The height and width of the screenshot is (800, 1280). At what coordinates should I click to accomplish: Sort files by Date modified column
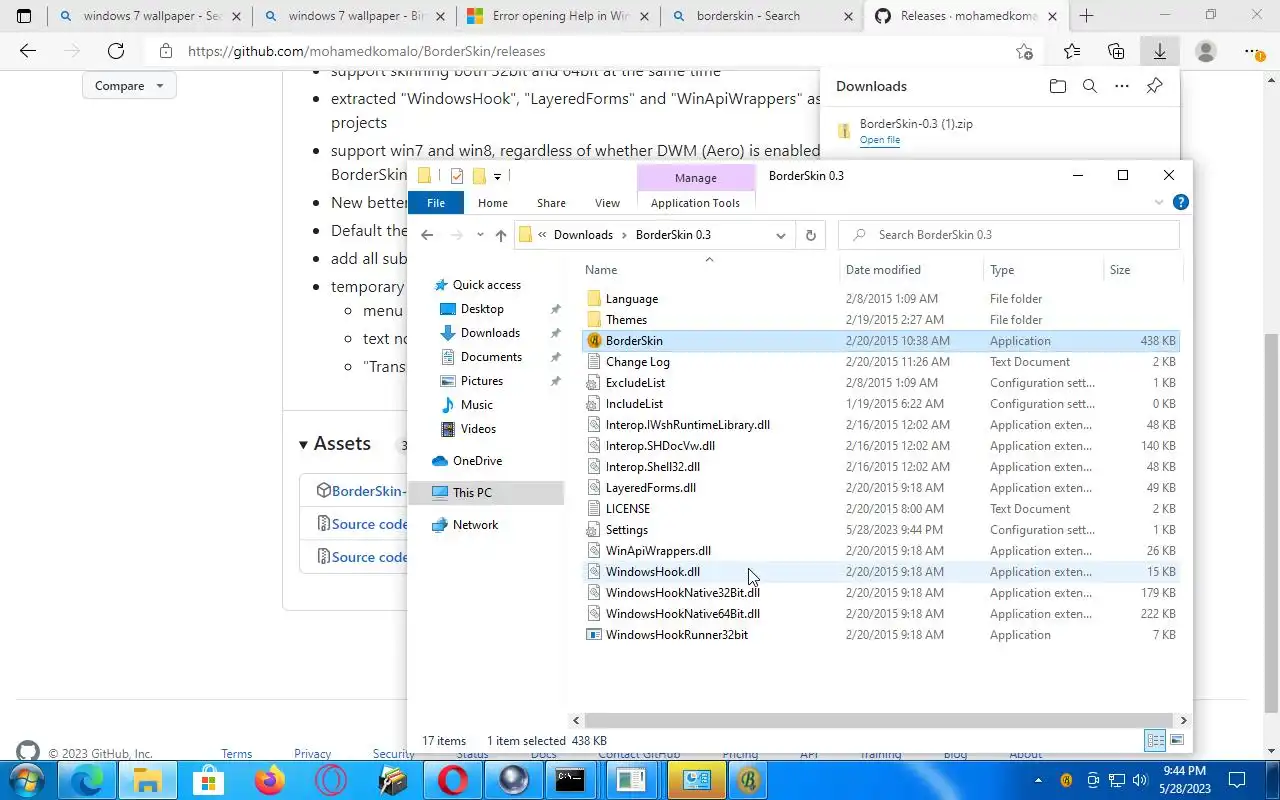click(x=911, y=270)
